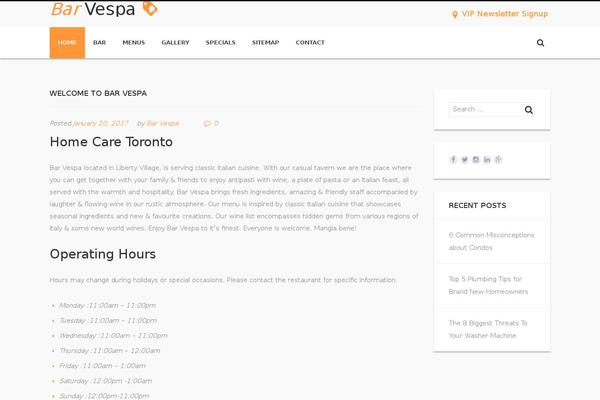
Task: Click the 'Hours may change during holidays' note
Action: pos(223,280)
